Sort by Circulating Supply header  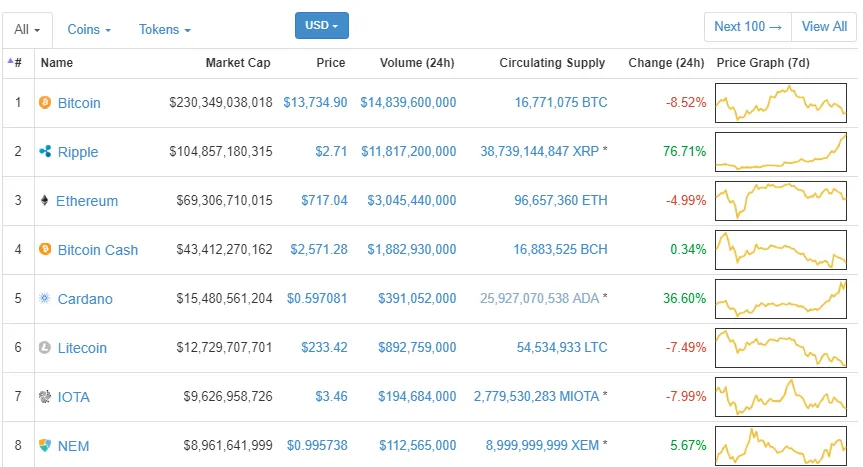click(x=552, y=63)
